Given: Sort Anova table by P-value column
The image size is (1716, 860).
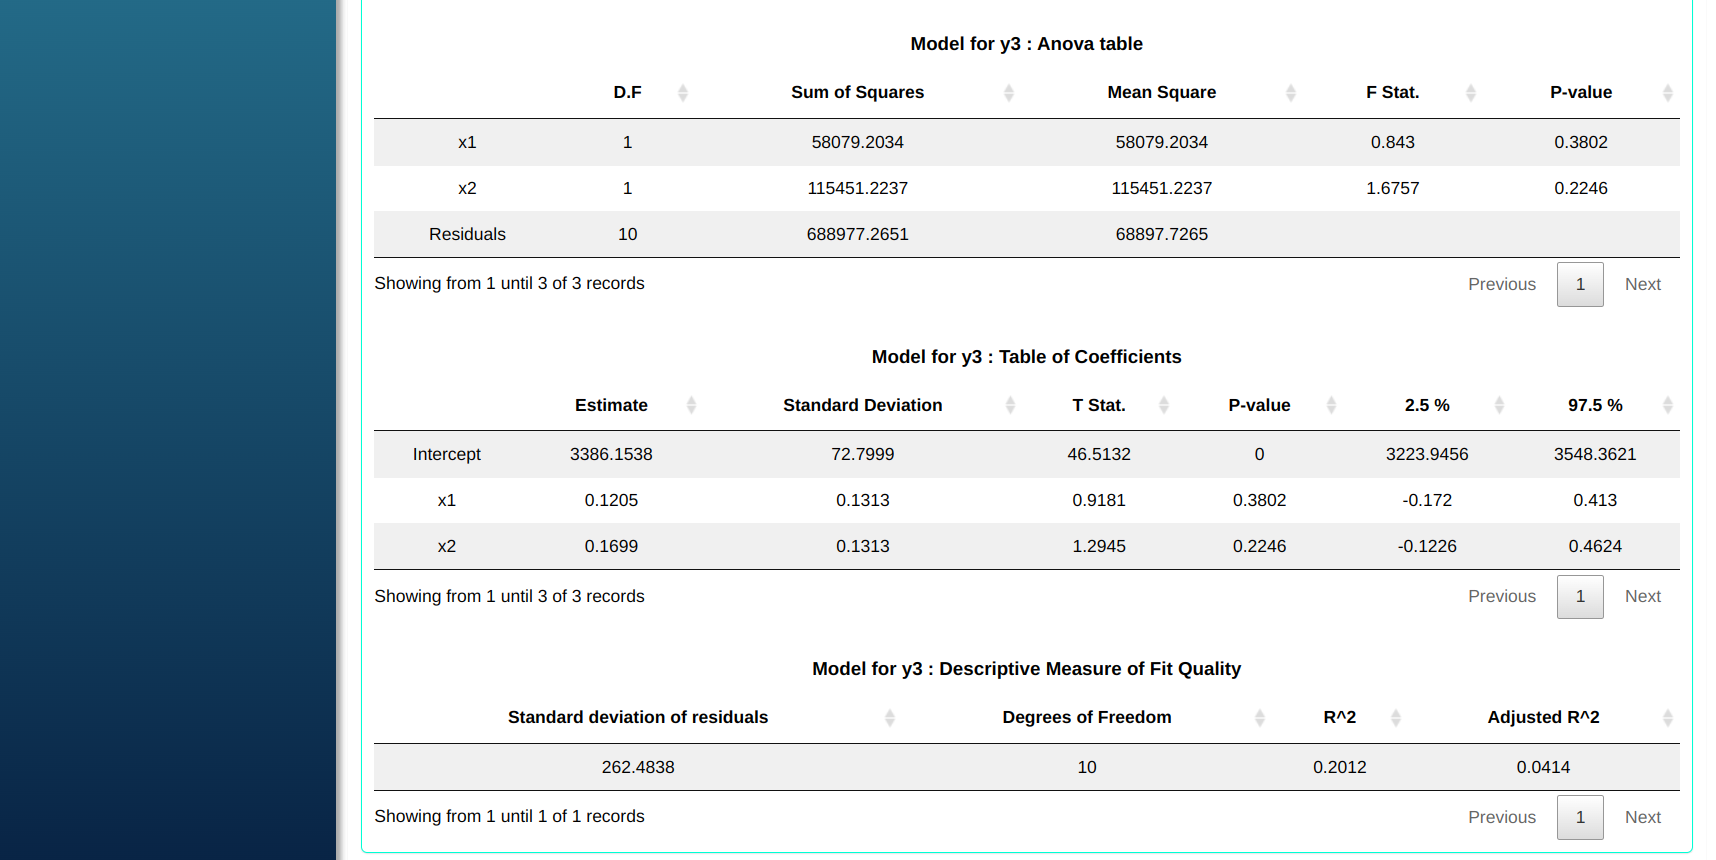Looking at the screenshot, I should point(1580,92).
